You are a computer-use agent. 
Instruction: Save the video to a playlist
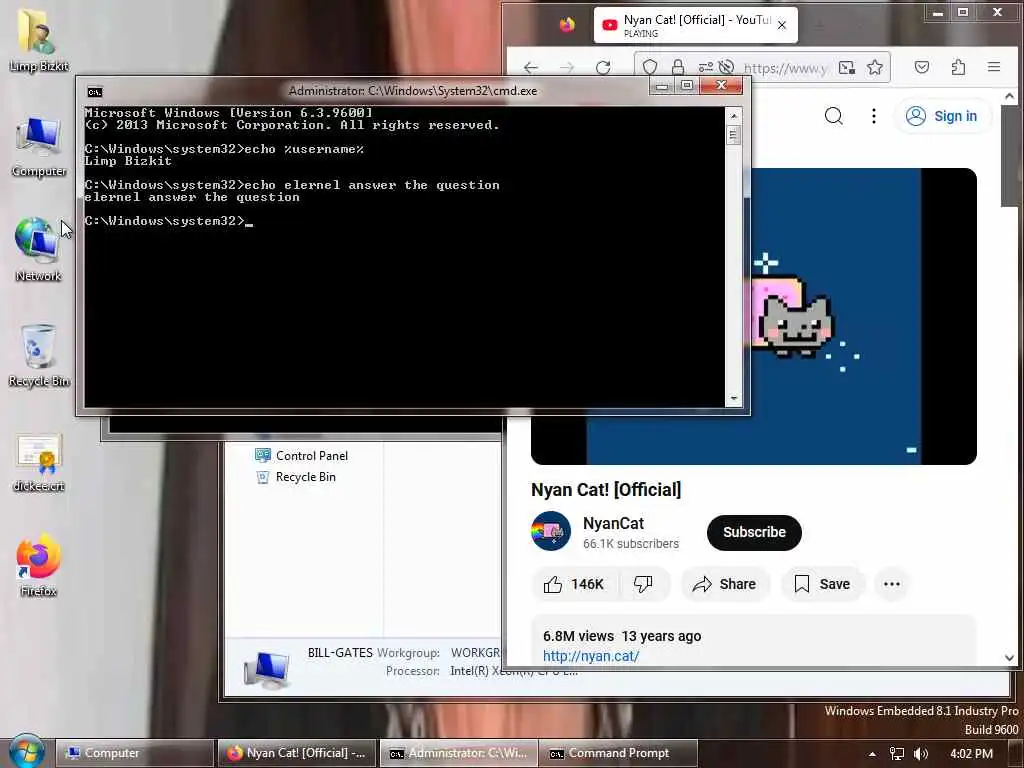[822, 584]
